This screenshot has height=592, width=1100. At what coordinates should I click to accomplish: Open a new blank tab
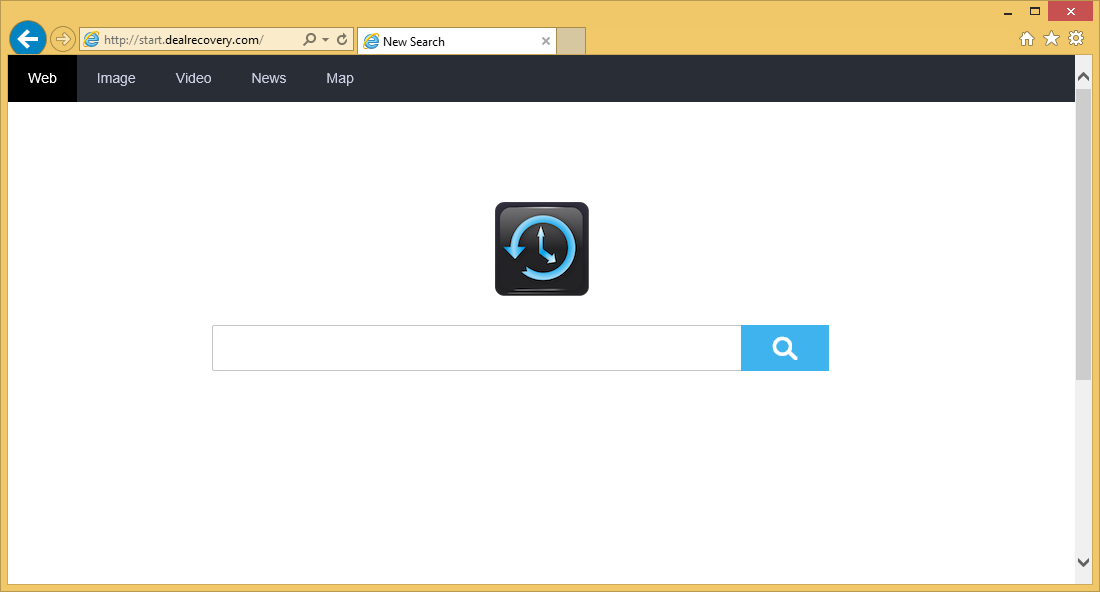(571, 41)
